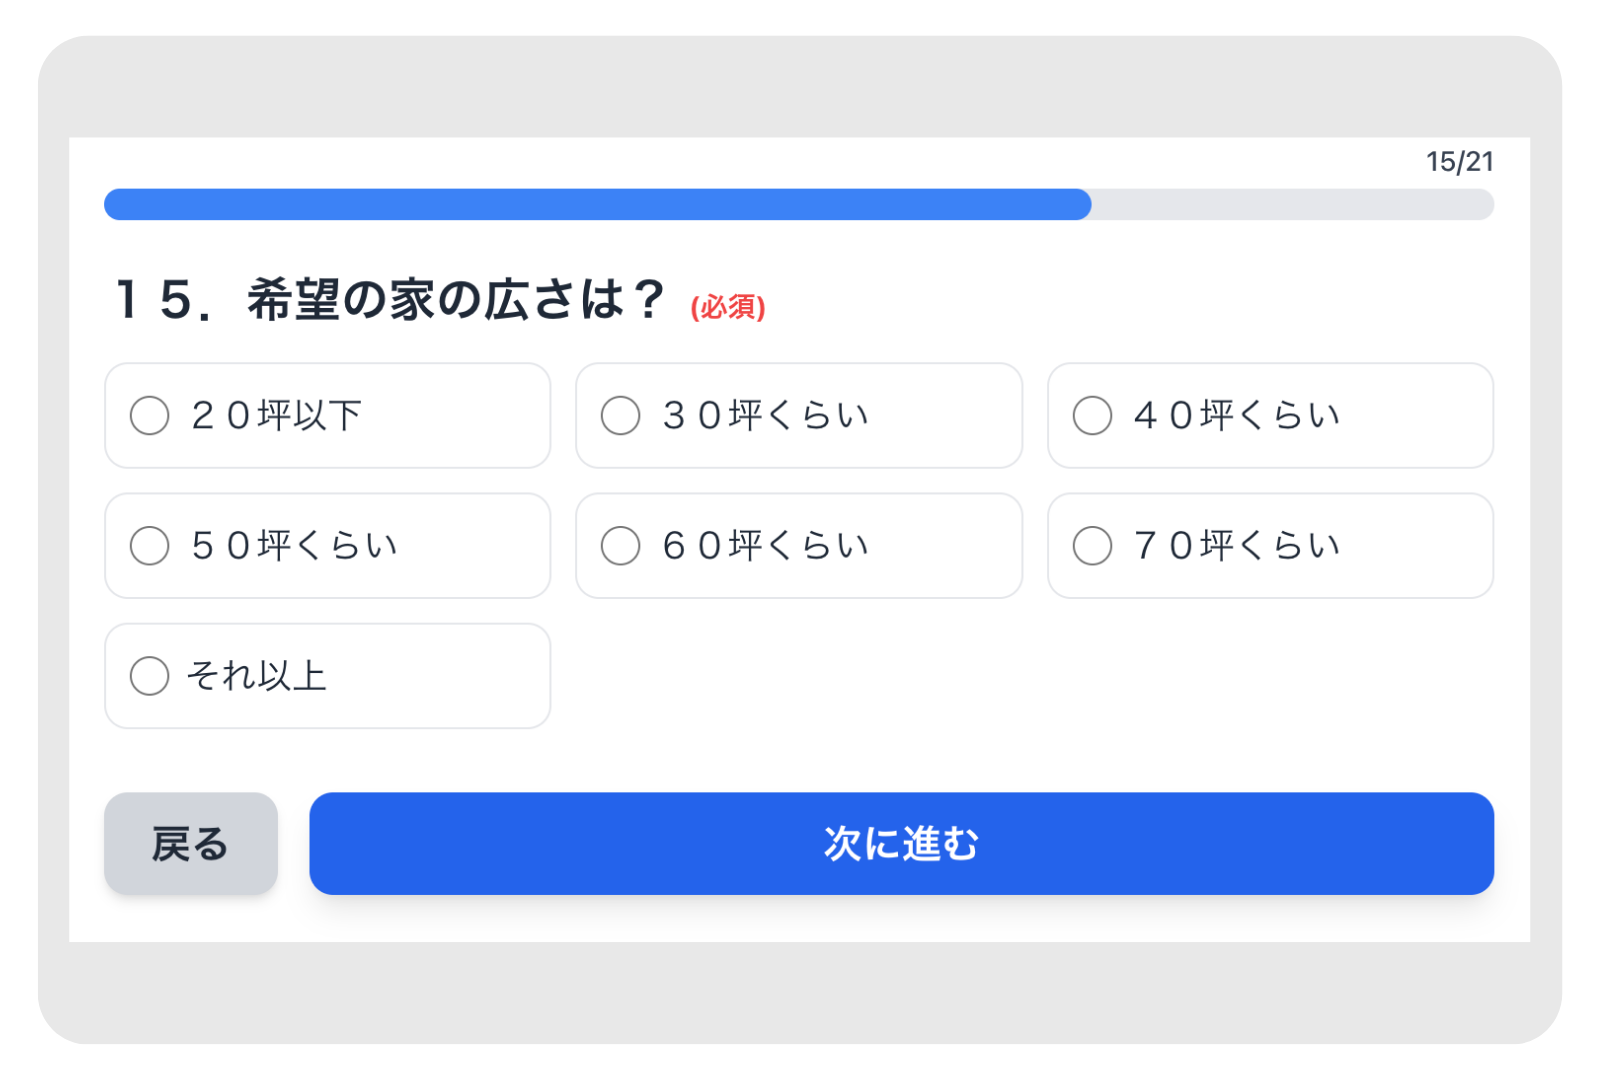Image resolution: width=1600 pixels, height=1080 pixels.
Task: Click the 40坪くらい answer card
Action: coord(1270,415)
